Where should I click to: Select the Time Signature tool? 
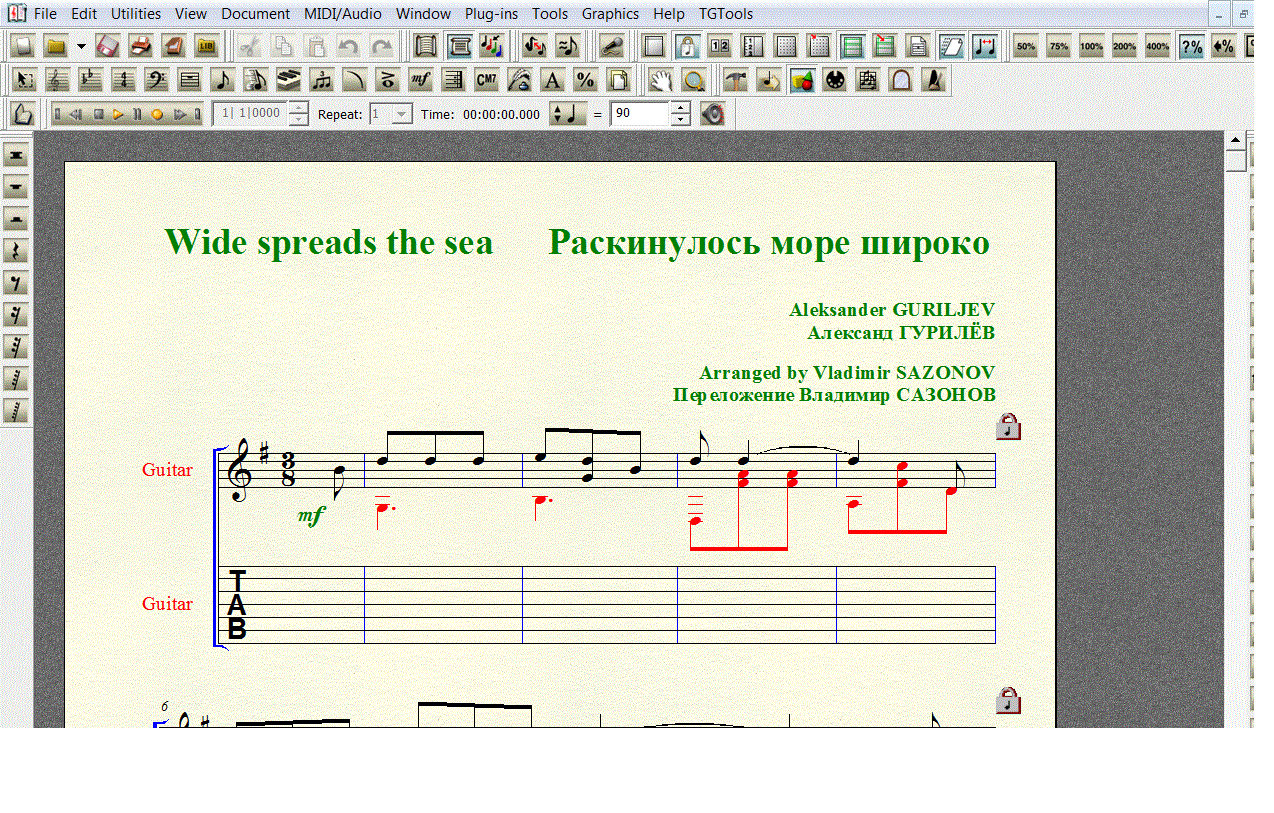[123, 81]
